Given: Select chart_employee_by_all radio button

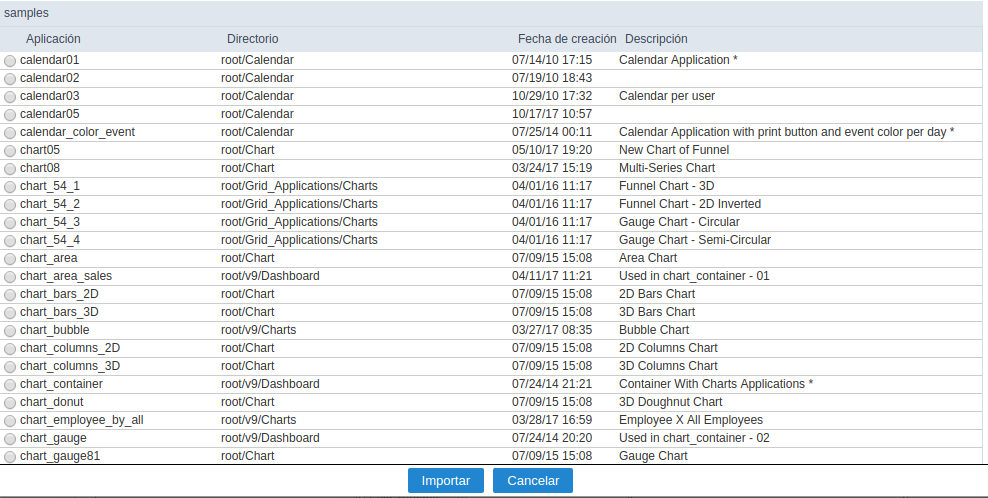Looking at the screenshot, I should pyautogui.click(x=10, y=421).
